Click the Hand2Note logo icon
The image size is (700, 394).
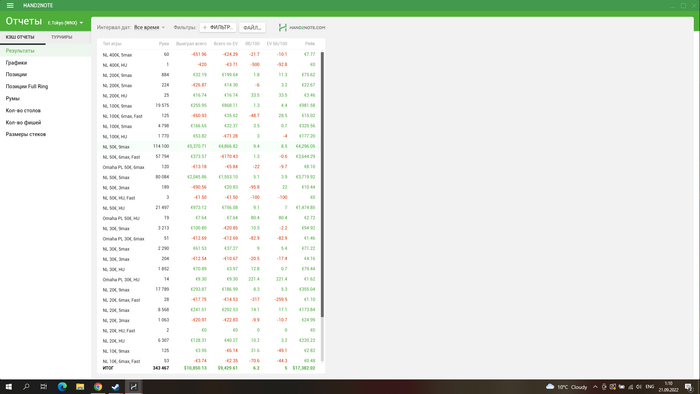click(283, 28)
